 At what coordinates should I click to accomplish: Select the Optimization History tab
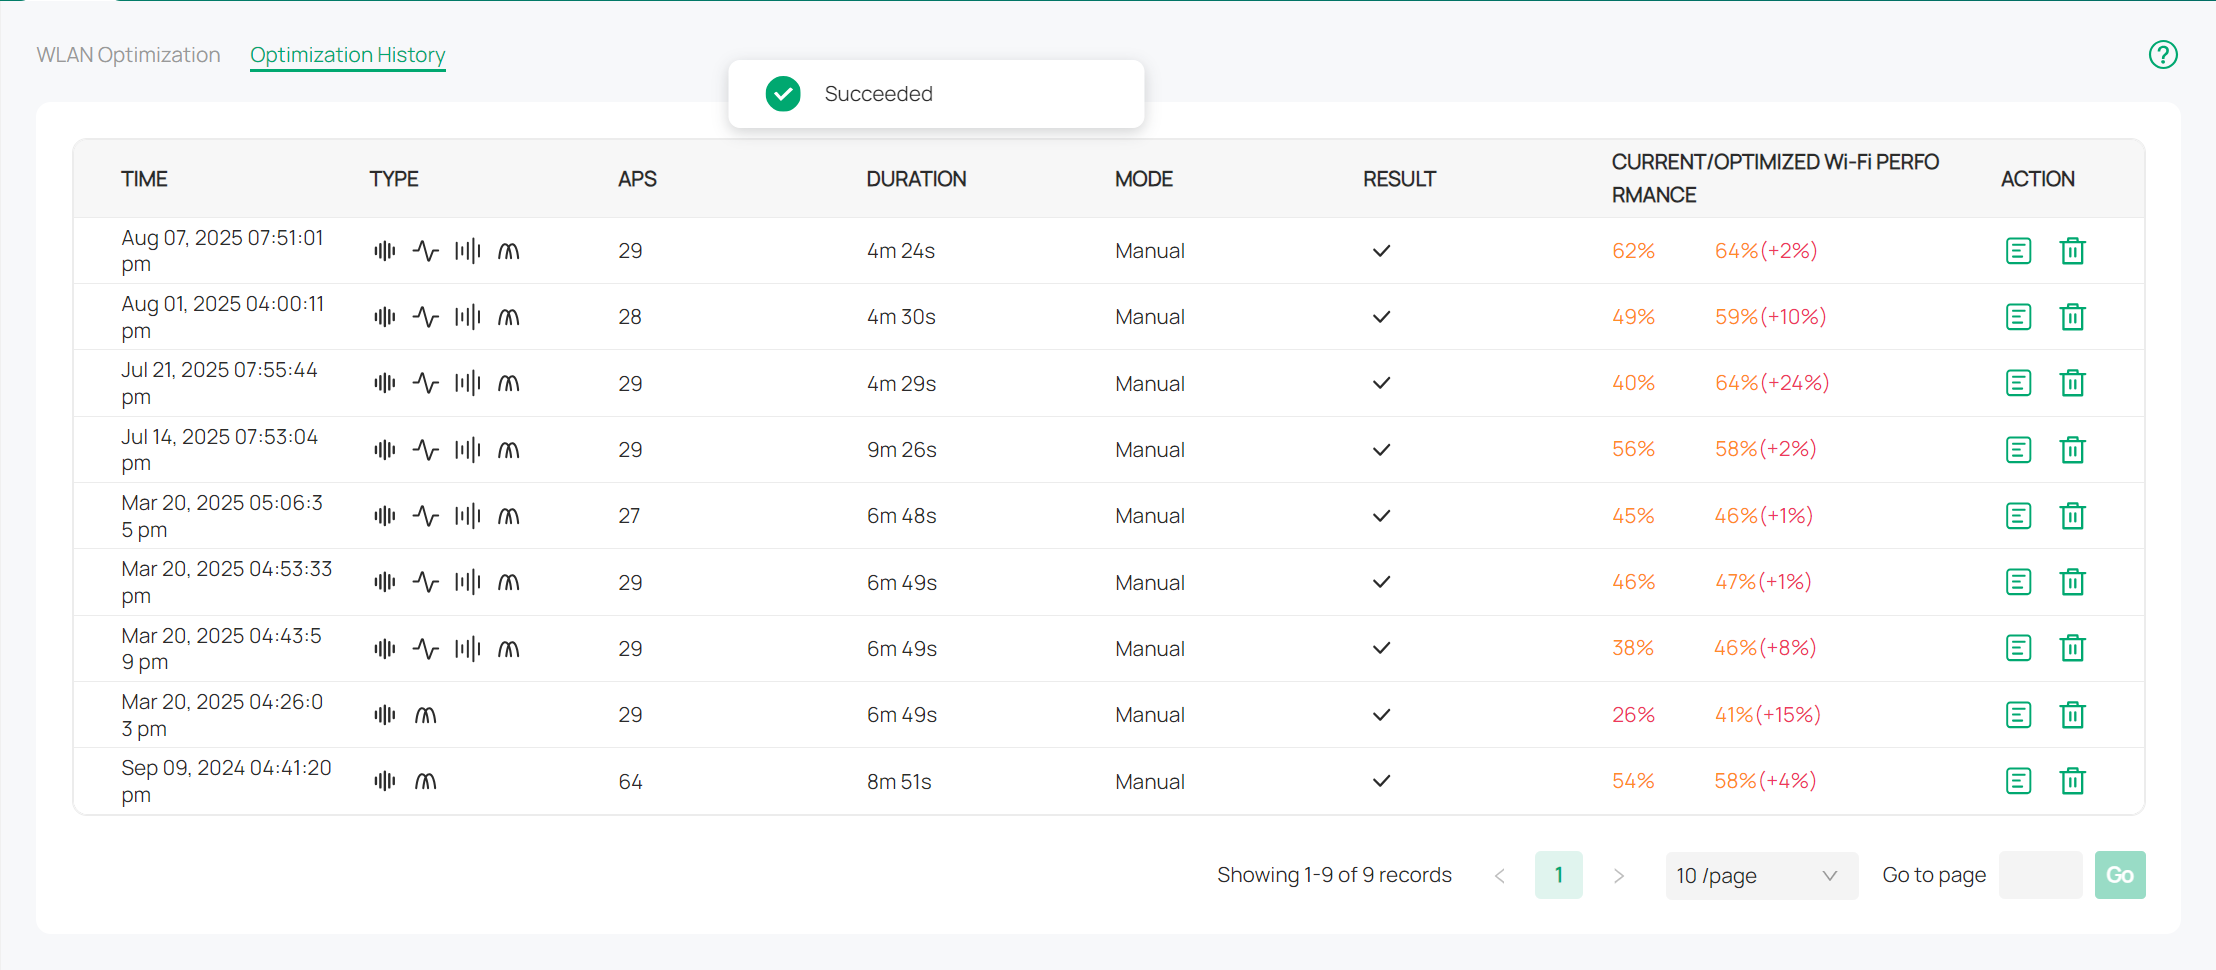click(347, 55)
